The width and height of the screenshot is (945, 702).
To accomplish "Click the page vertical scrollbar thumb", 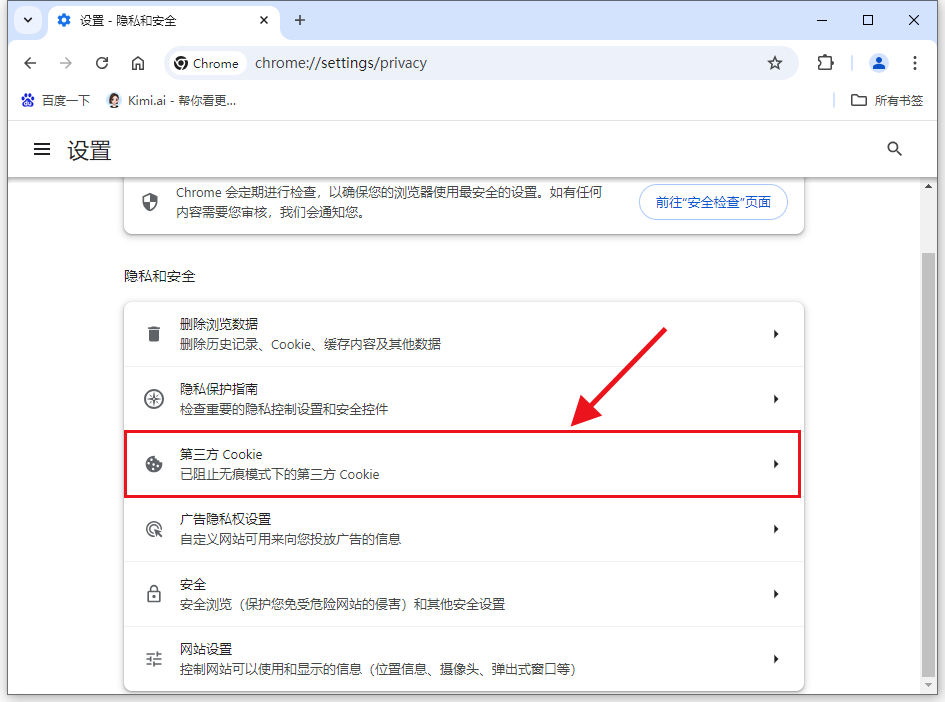I will tap(928, 465).
